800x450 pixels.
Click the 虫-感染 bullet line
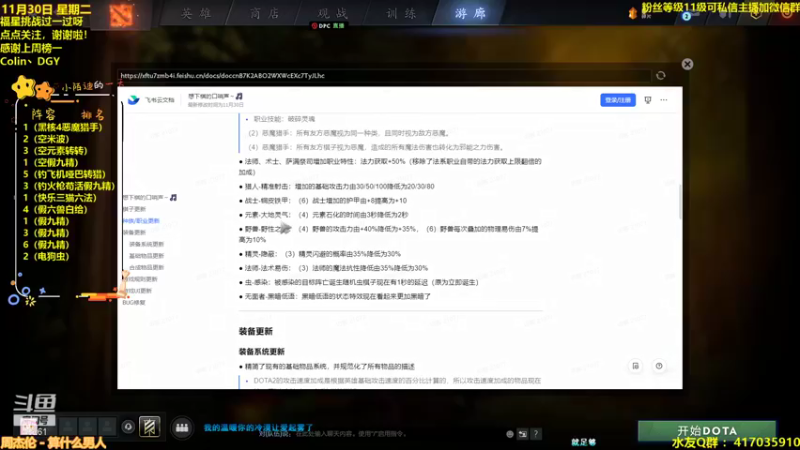(359, 283)
